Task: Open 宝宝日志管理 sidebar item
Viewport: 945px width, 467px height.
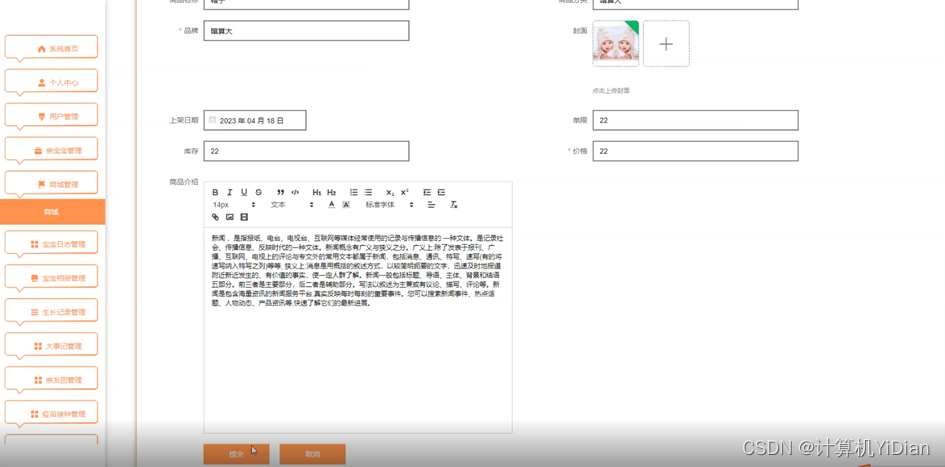Action: click(51, 245)
